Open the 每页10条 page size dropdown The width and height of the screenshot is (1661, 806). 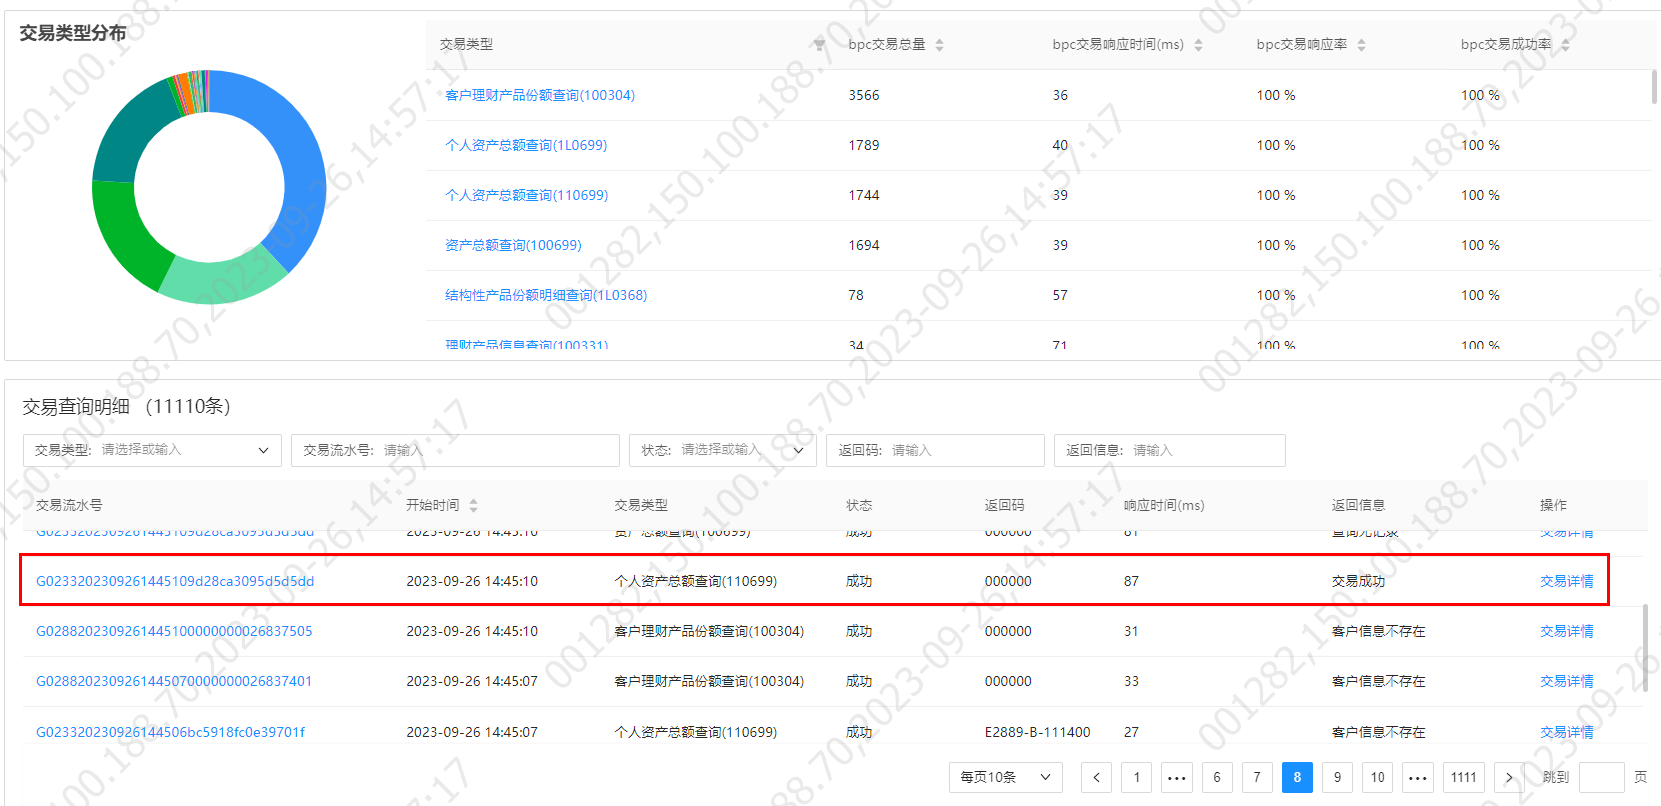pyautogui.click(x=1005, y=777)
